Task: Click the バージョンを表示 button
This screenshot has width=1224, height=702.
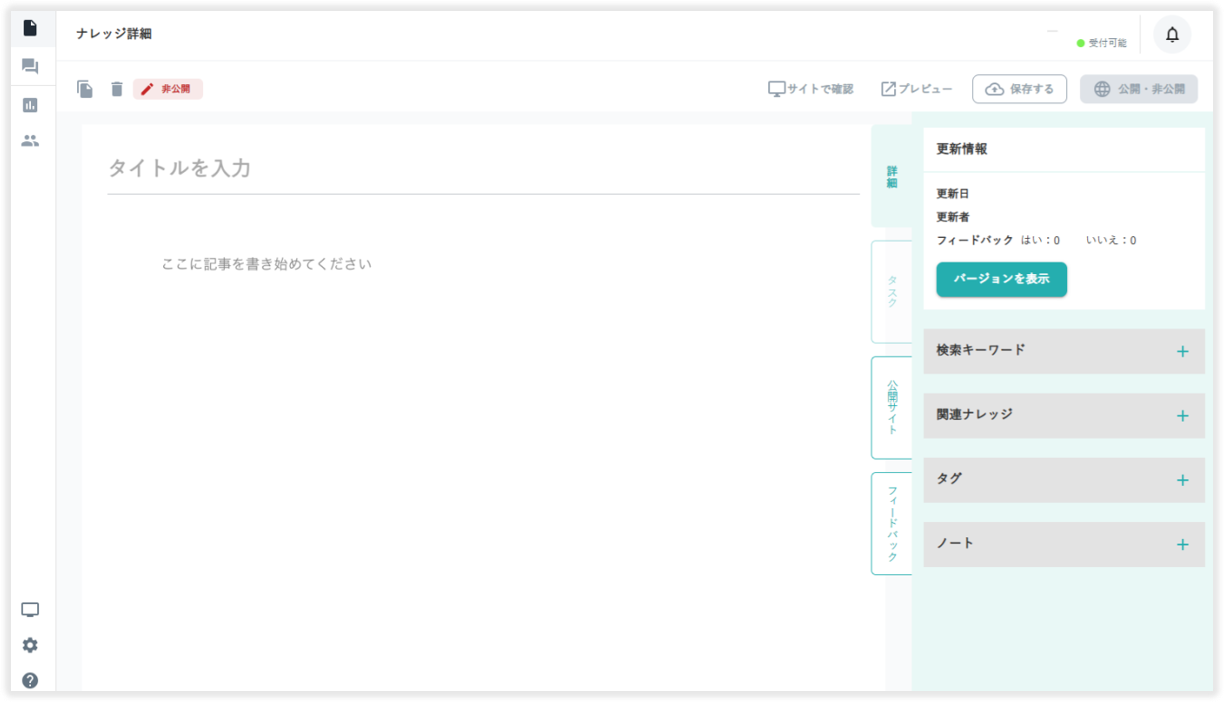Action: coord(1001,279)
